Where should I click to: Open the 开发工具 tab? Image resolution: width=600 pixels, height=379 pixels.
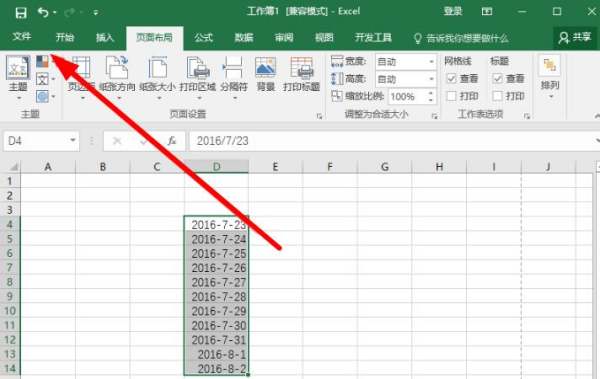(x=373, y=37)
